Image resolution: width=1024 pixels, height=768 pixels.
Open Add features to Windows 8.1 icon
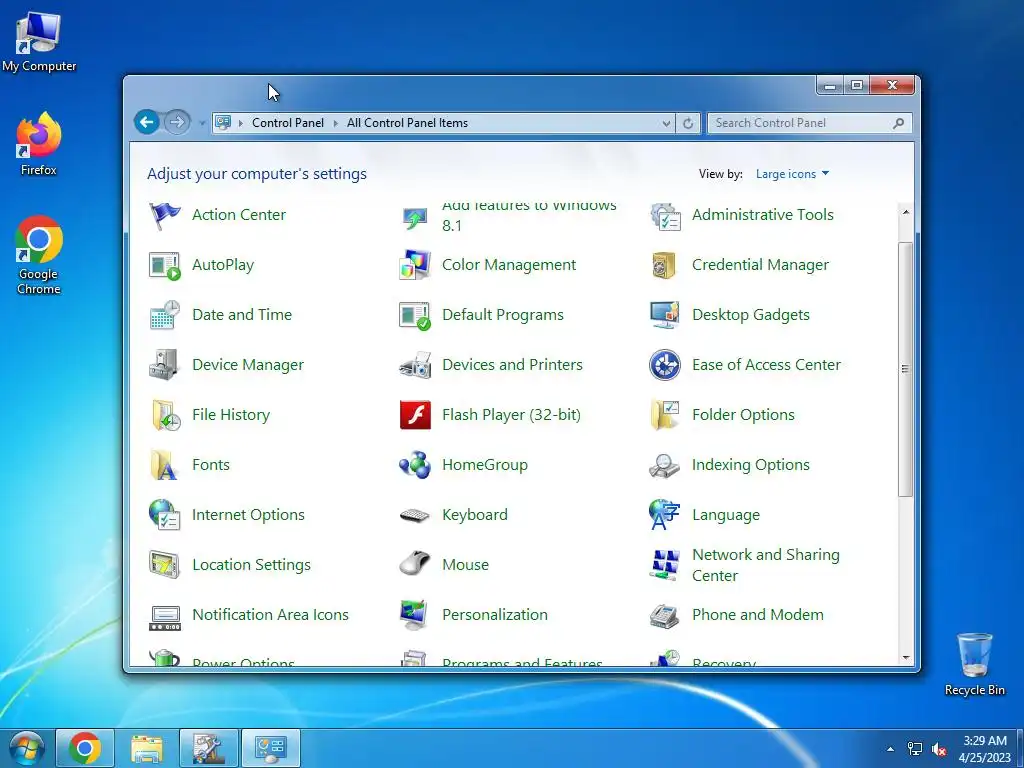coord(415,218)
